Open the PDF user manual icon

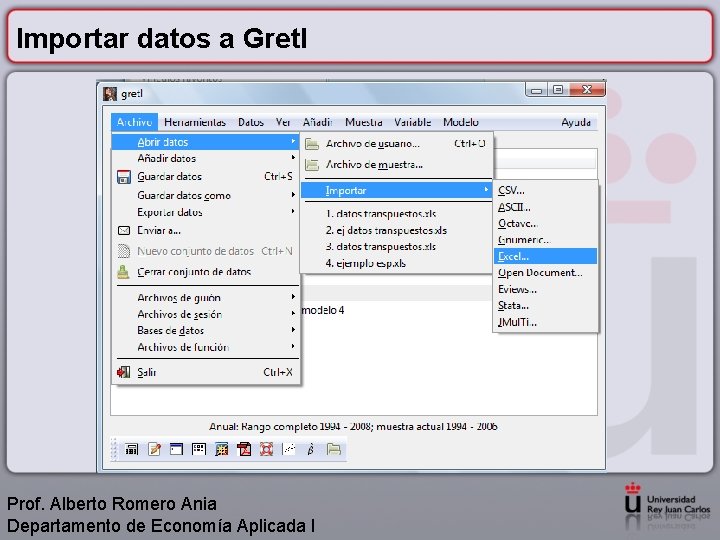244,449
